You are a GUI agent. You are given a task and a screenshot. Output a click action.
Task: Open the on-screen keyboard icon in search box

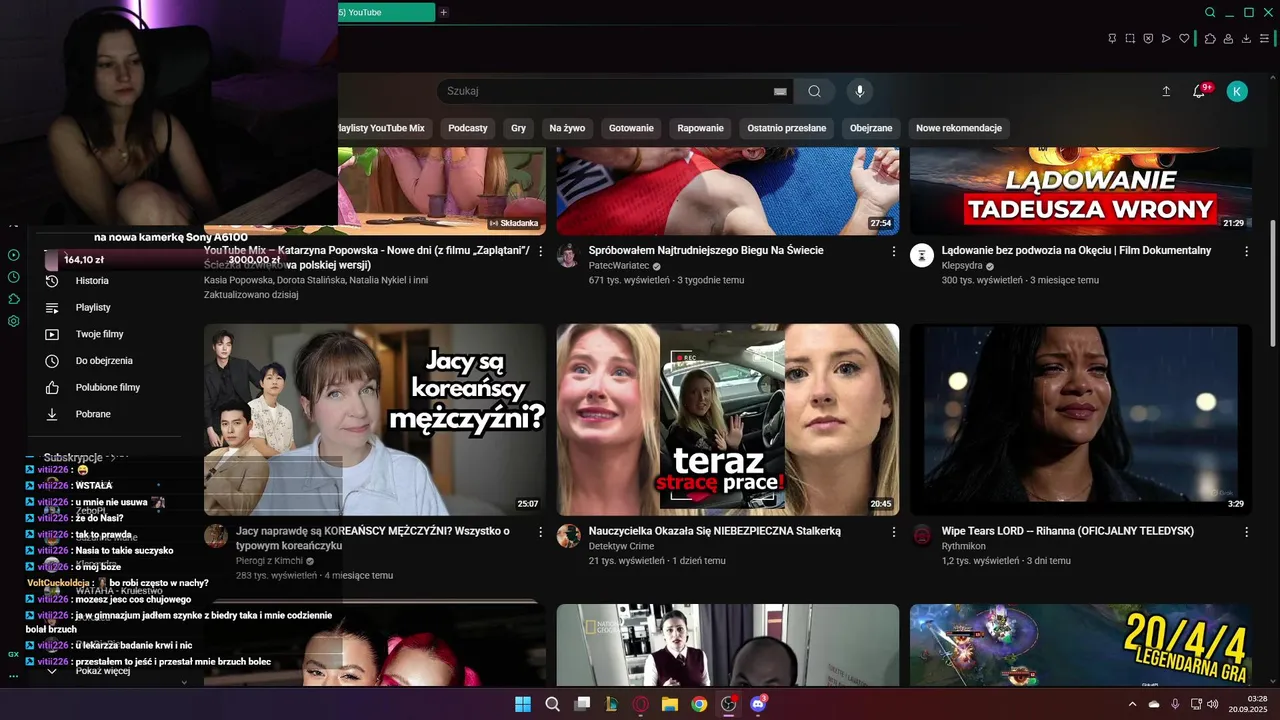[x=780, y=91]
